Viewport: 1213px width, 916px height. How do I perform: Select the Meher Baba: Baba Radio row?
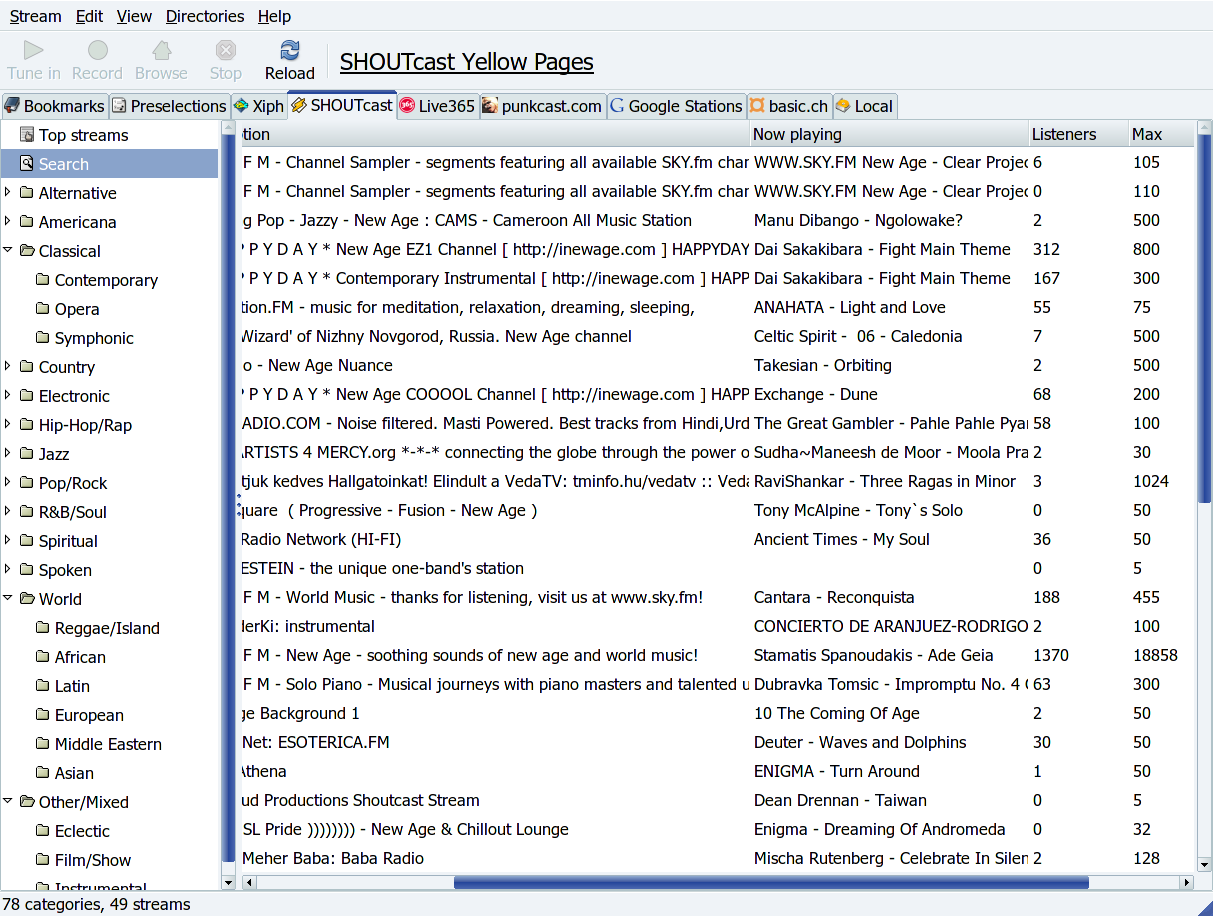tap(717, 858)
